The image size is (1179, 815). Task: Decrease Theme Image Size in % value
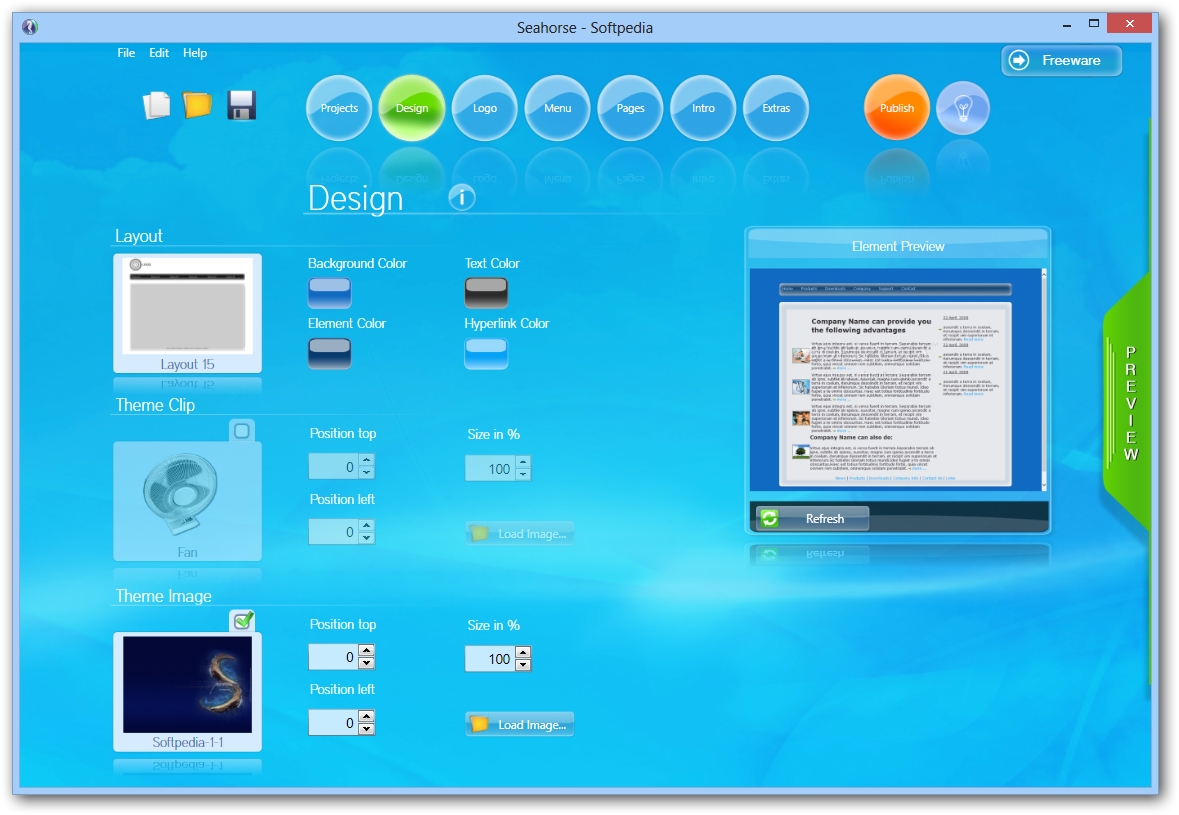[523, 664]
